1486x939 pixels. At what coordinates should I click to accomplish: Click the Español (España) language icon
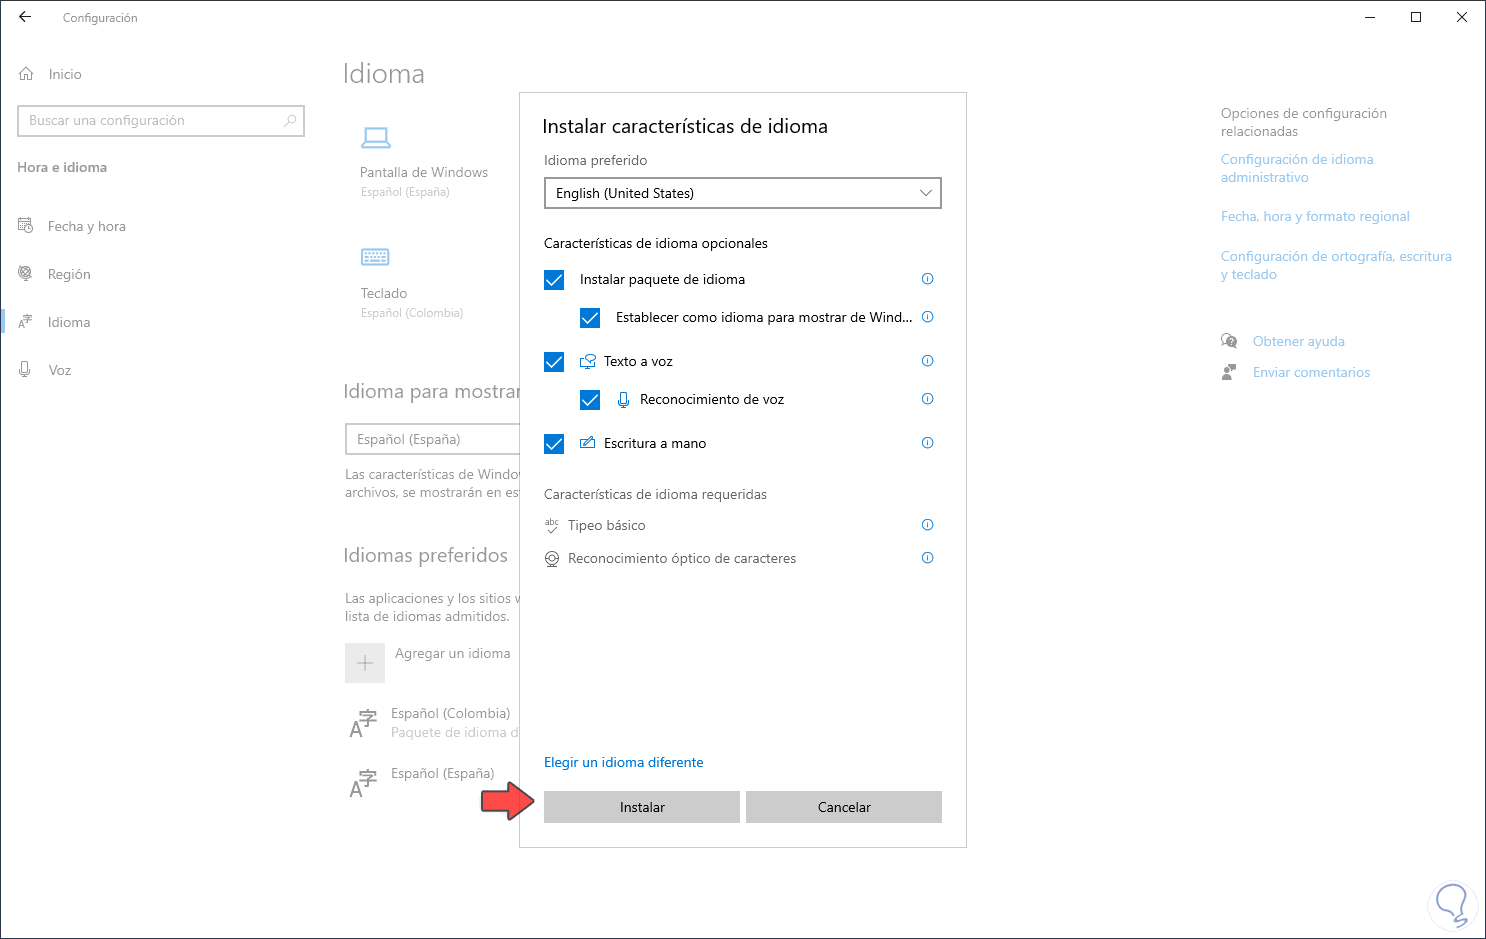(363, 784)
